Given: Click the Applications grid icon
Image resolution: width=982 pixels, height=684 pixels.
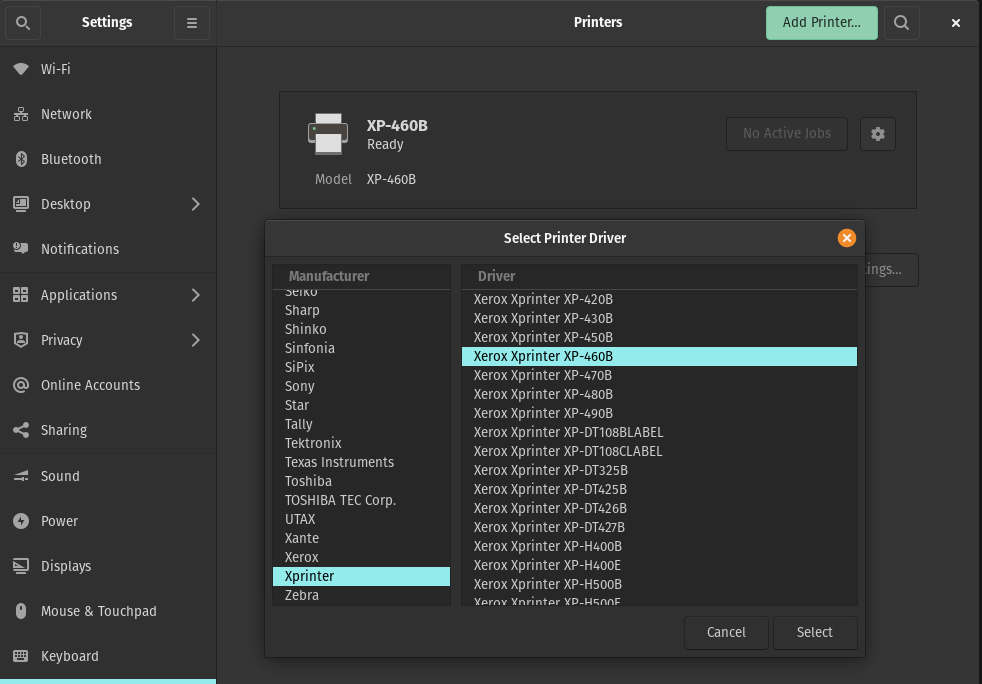Looking at the screenshot, I should point(21,295).
